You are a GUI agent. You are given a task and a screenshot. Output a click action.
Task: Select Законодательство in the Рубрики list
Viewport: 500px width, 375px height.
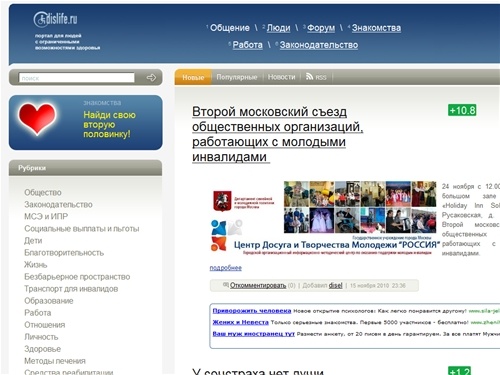coord(58,204)
